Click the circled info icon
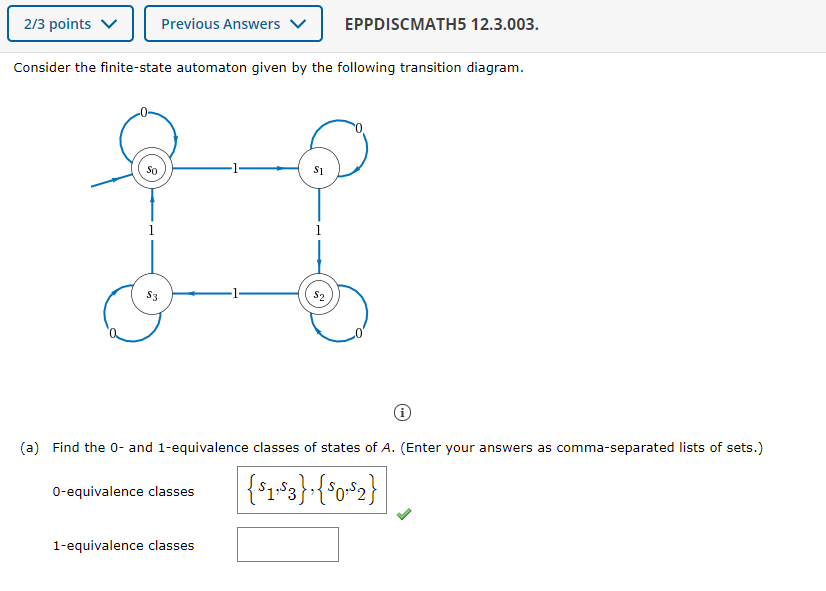 click(x=401, y=411)
